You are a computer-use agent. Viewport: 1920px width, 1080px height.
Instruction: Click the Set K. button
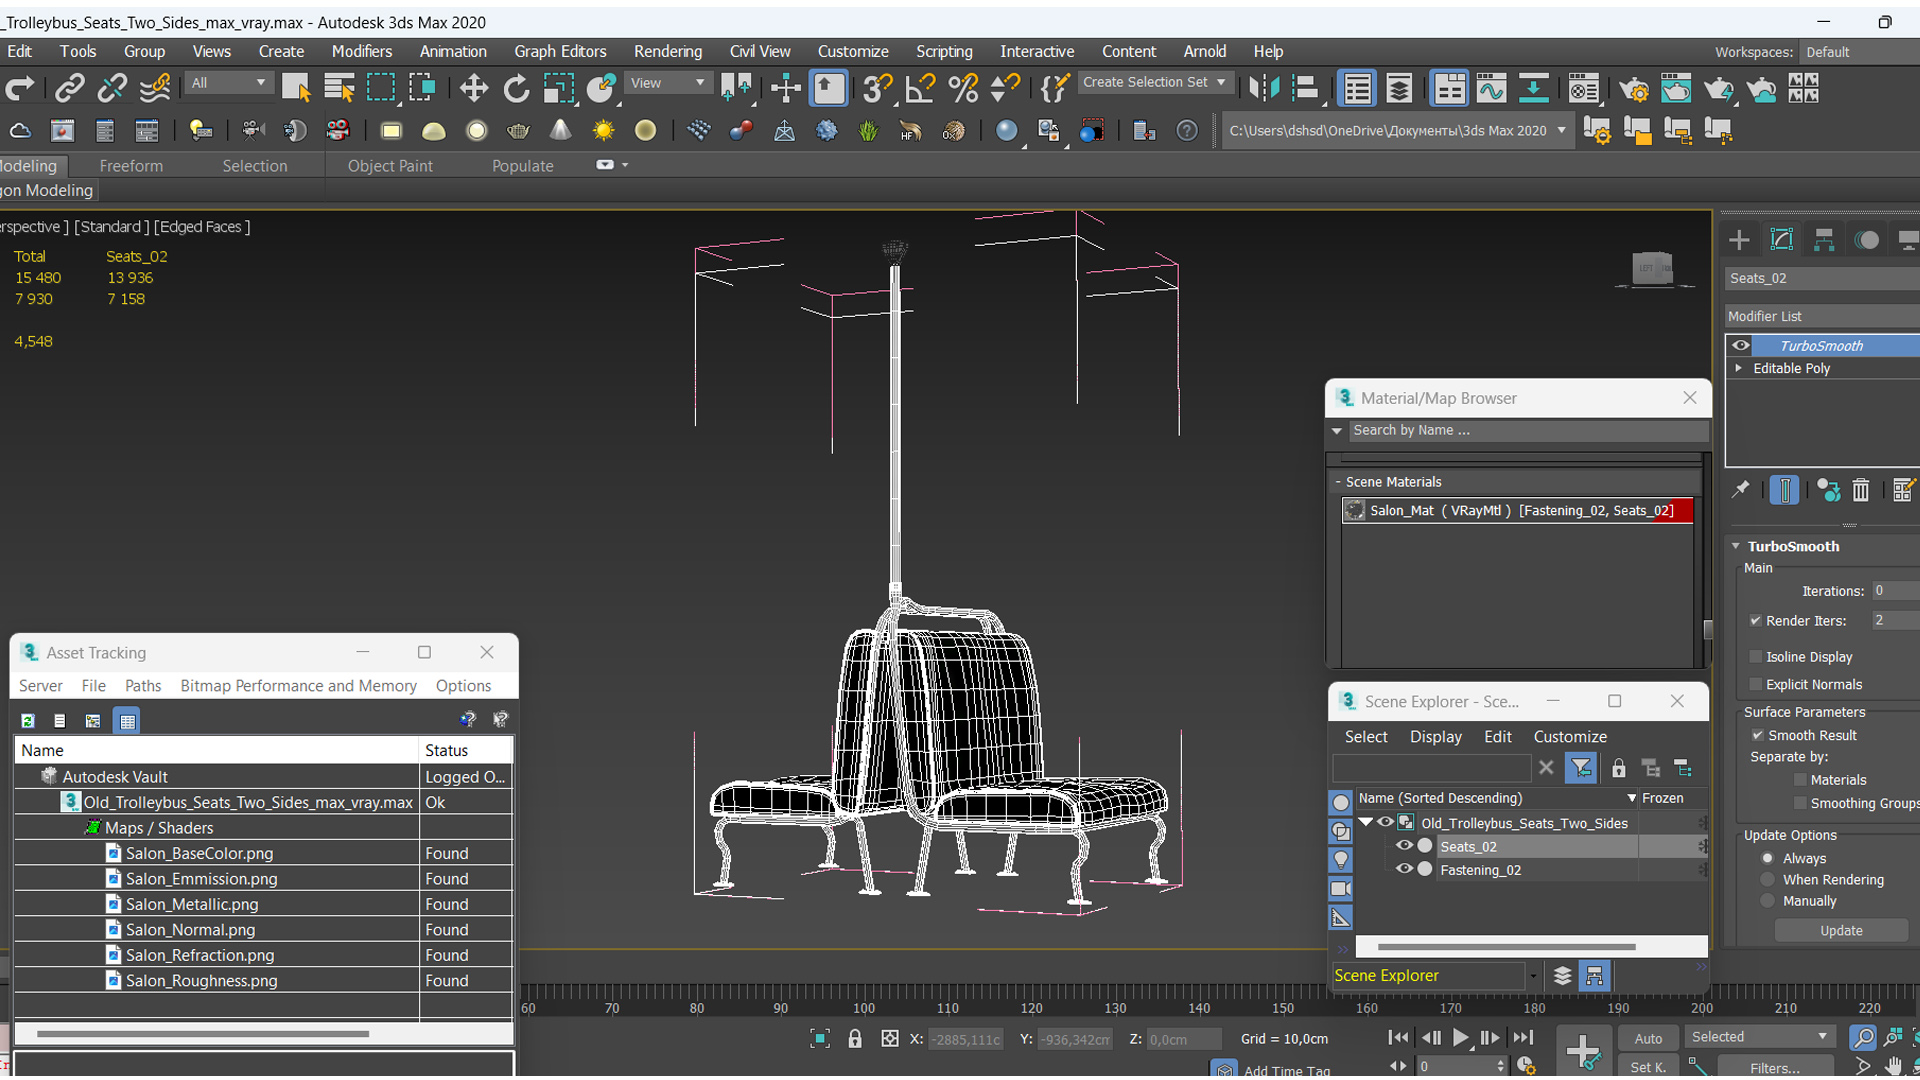tap(1647, 1067)
